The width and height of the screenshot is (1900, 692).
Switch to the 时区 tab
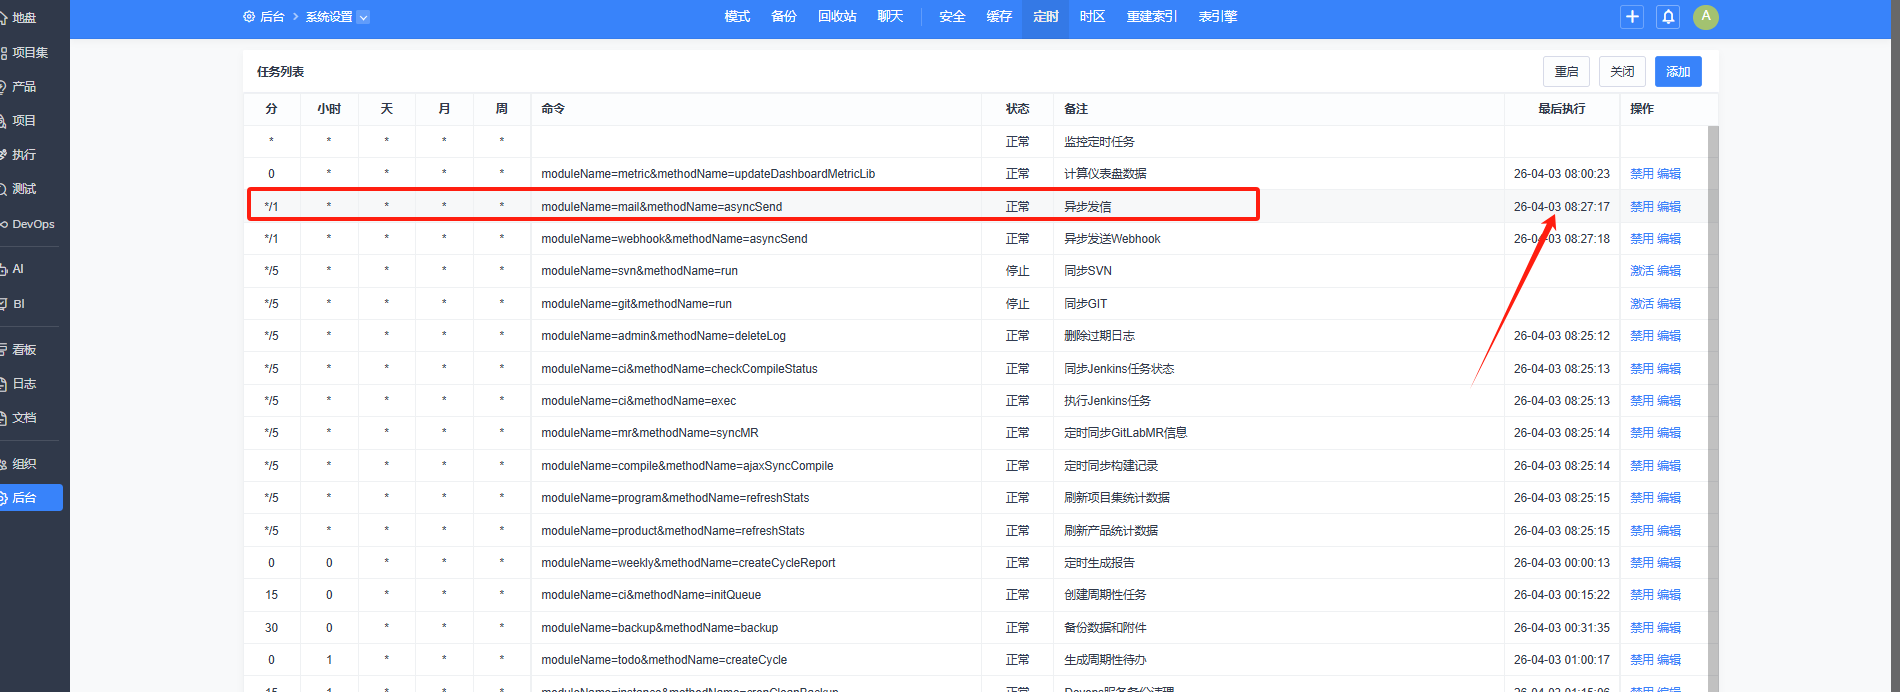click(1092, 17)
